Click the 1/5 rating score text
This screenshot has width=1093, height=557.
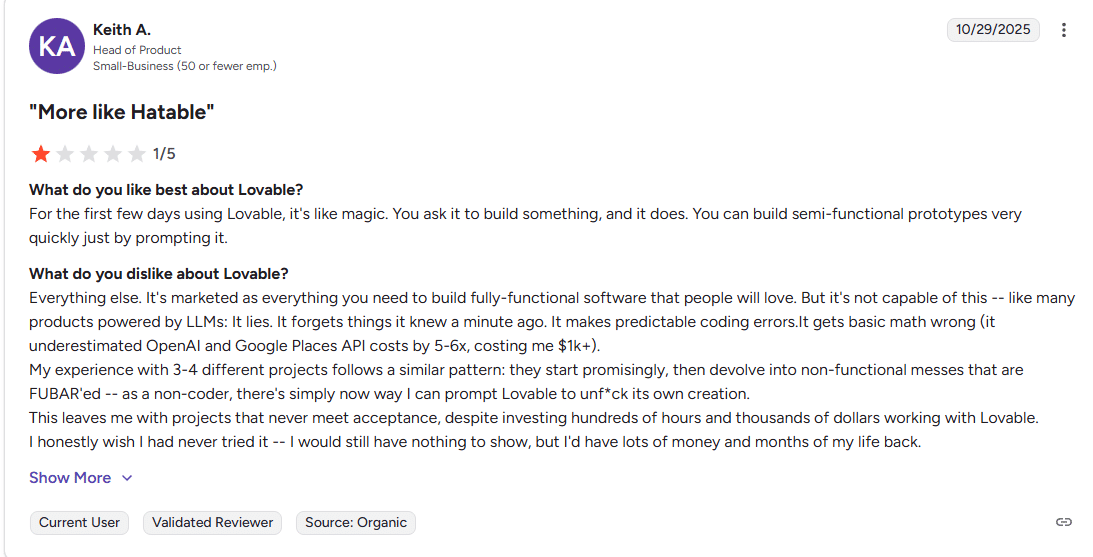[x=164, y=154]
